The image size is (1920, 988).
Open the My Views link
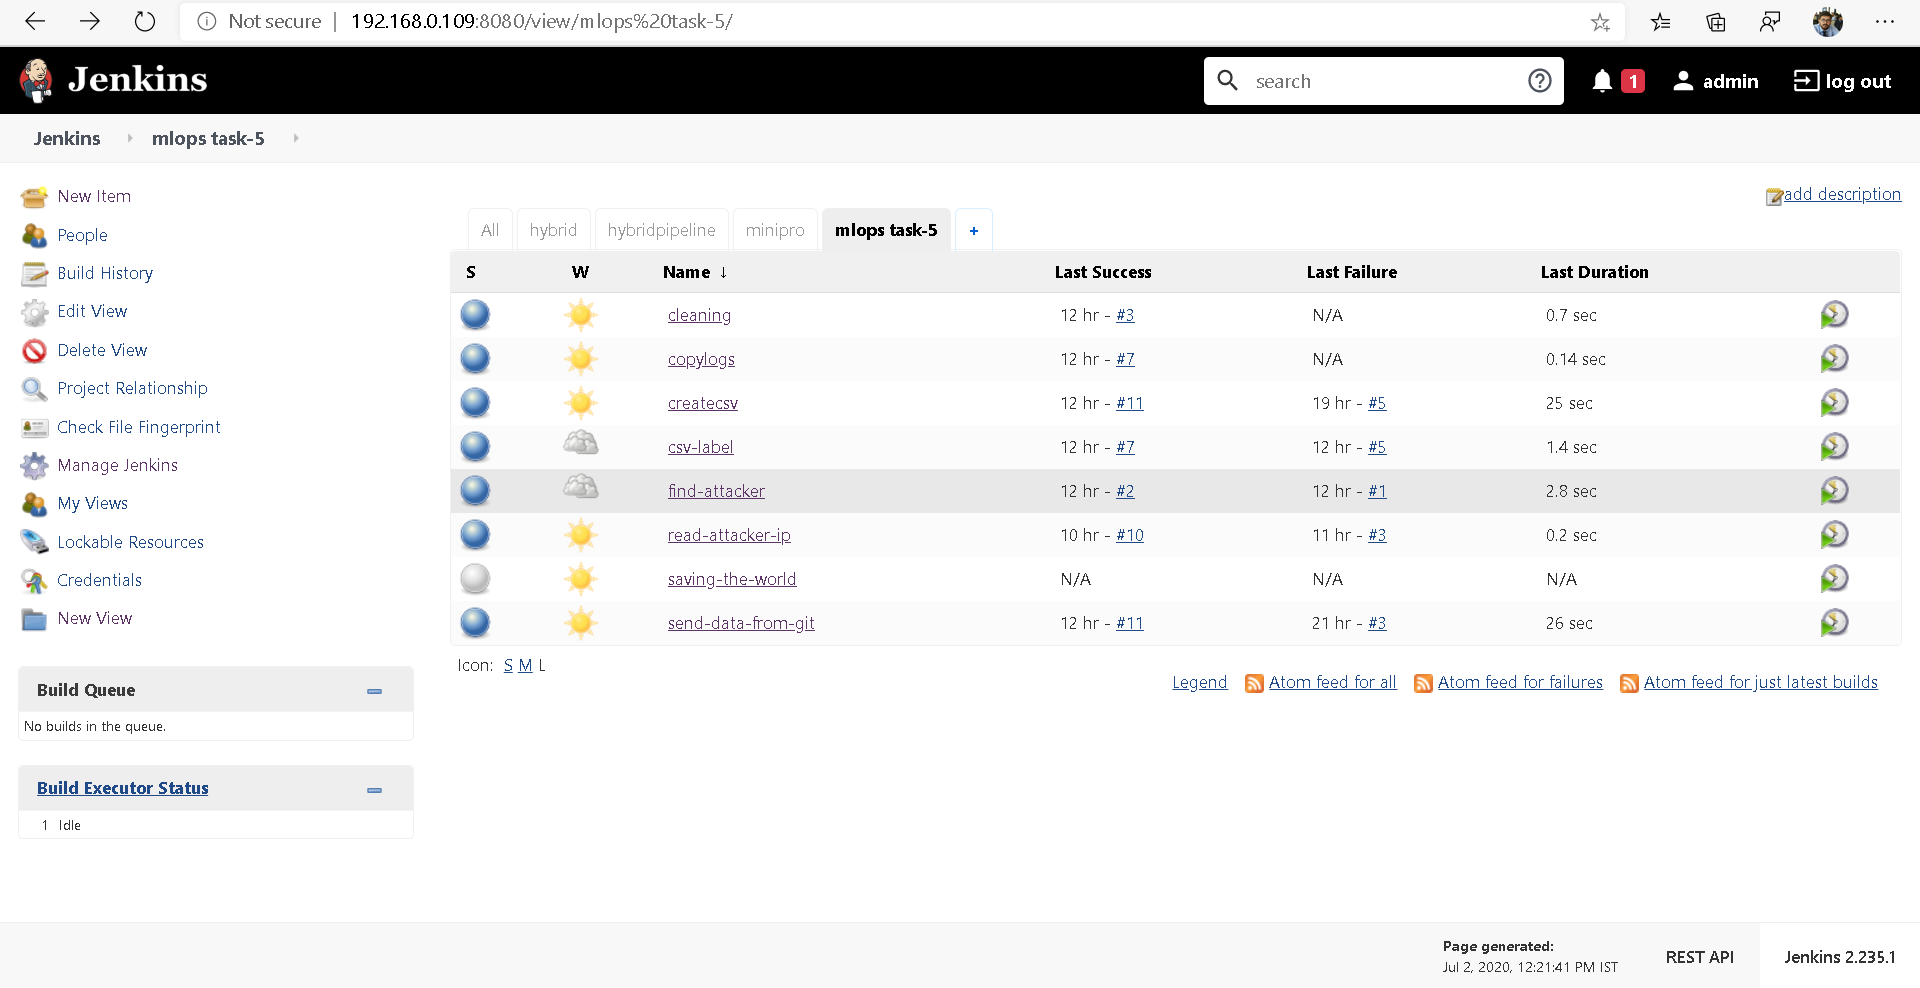click(92, 503)
